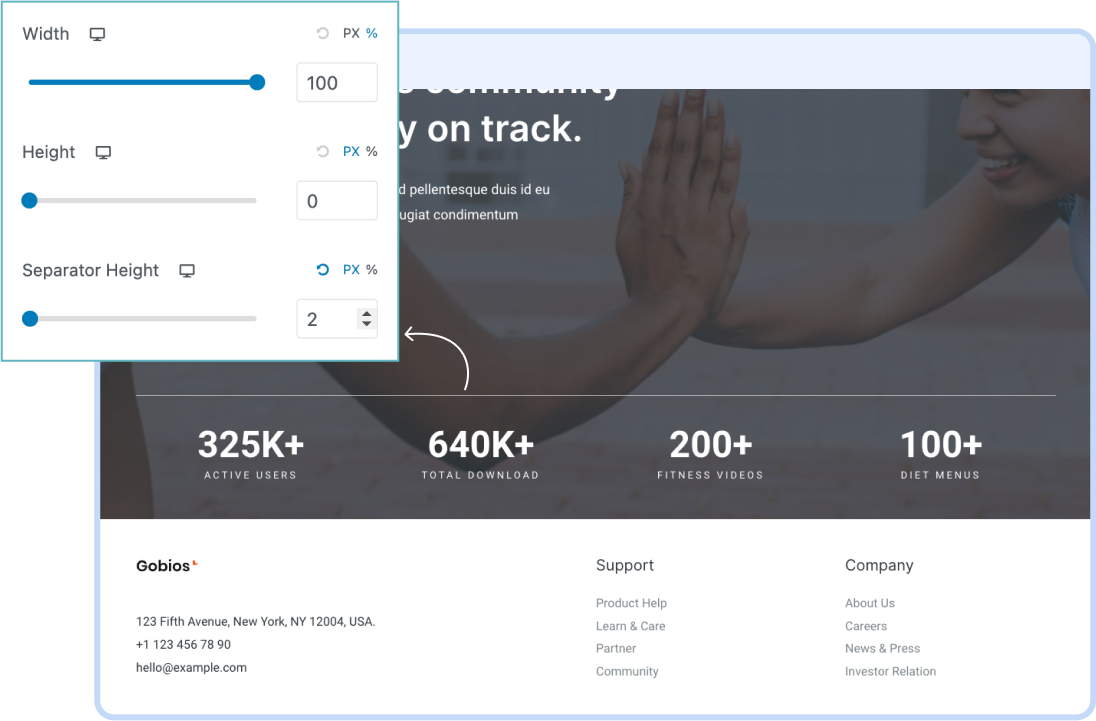Click the Gobios logo in the footer
Screen dimensions: 1096x721
pyautogui.click(x=163, y=565)
